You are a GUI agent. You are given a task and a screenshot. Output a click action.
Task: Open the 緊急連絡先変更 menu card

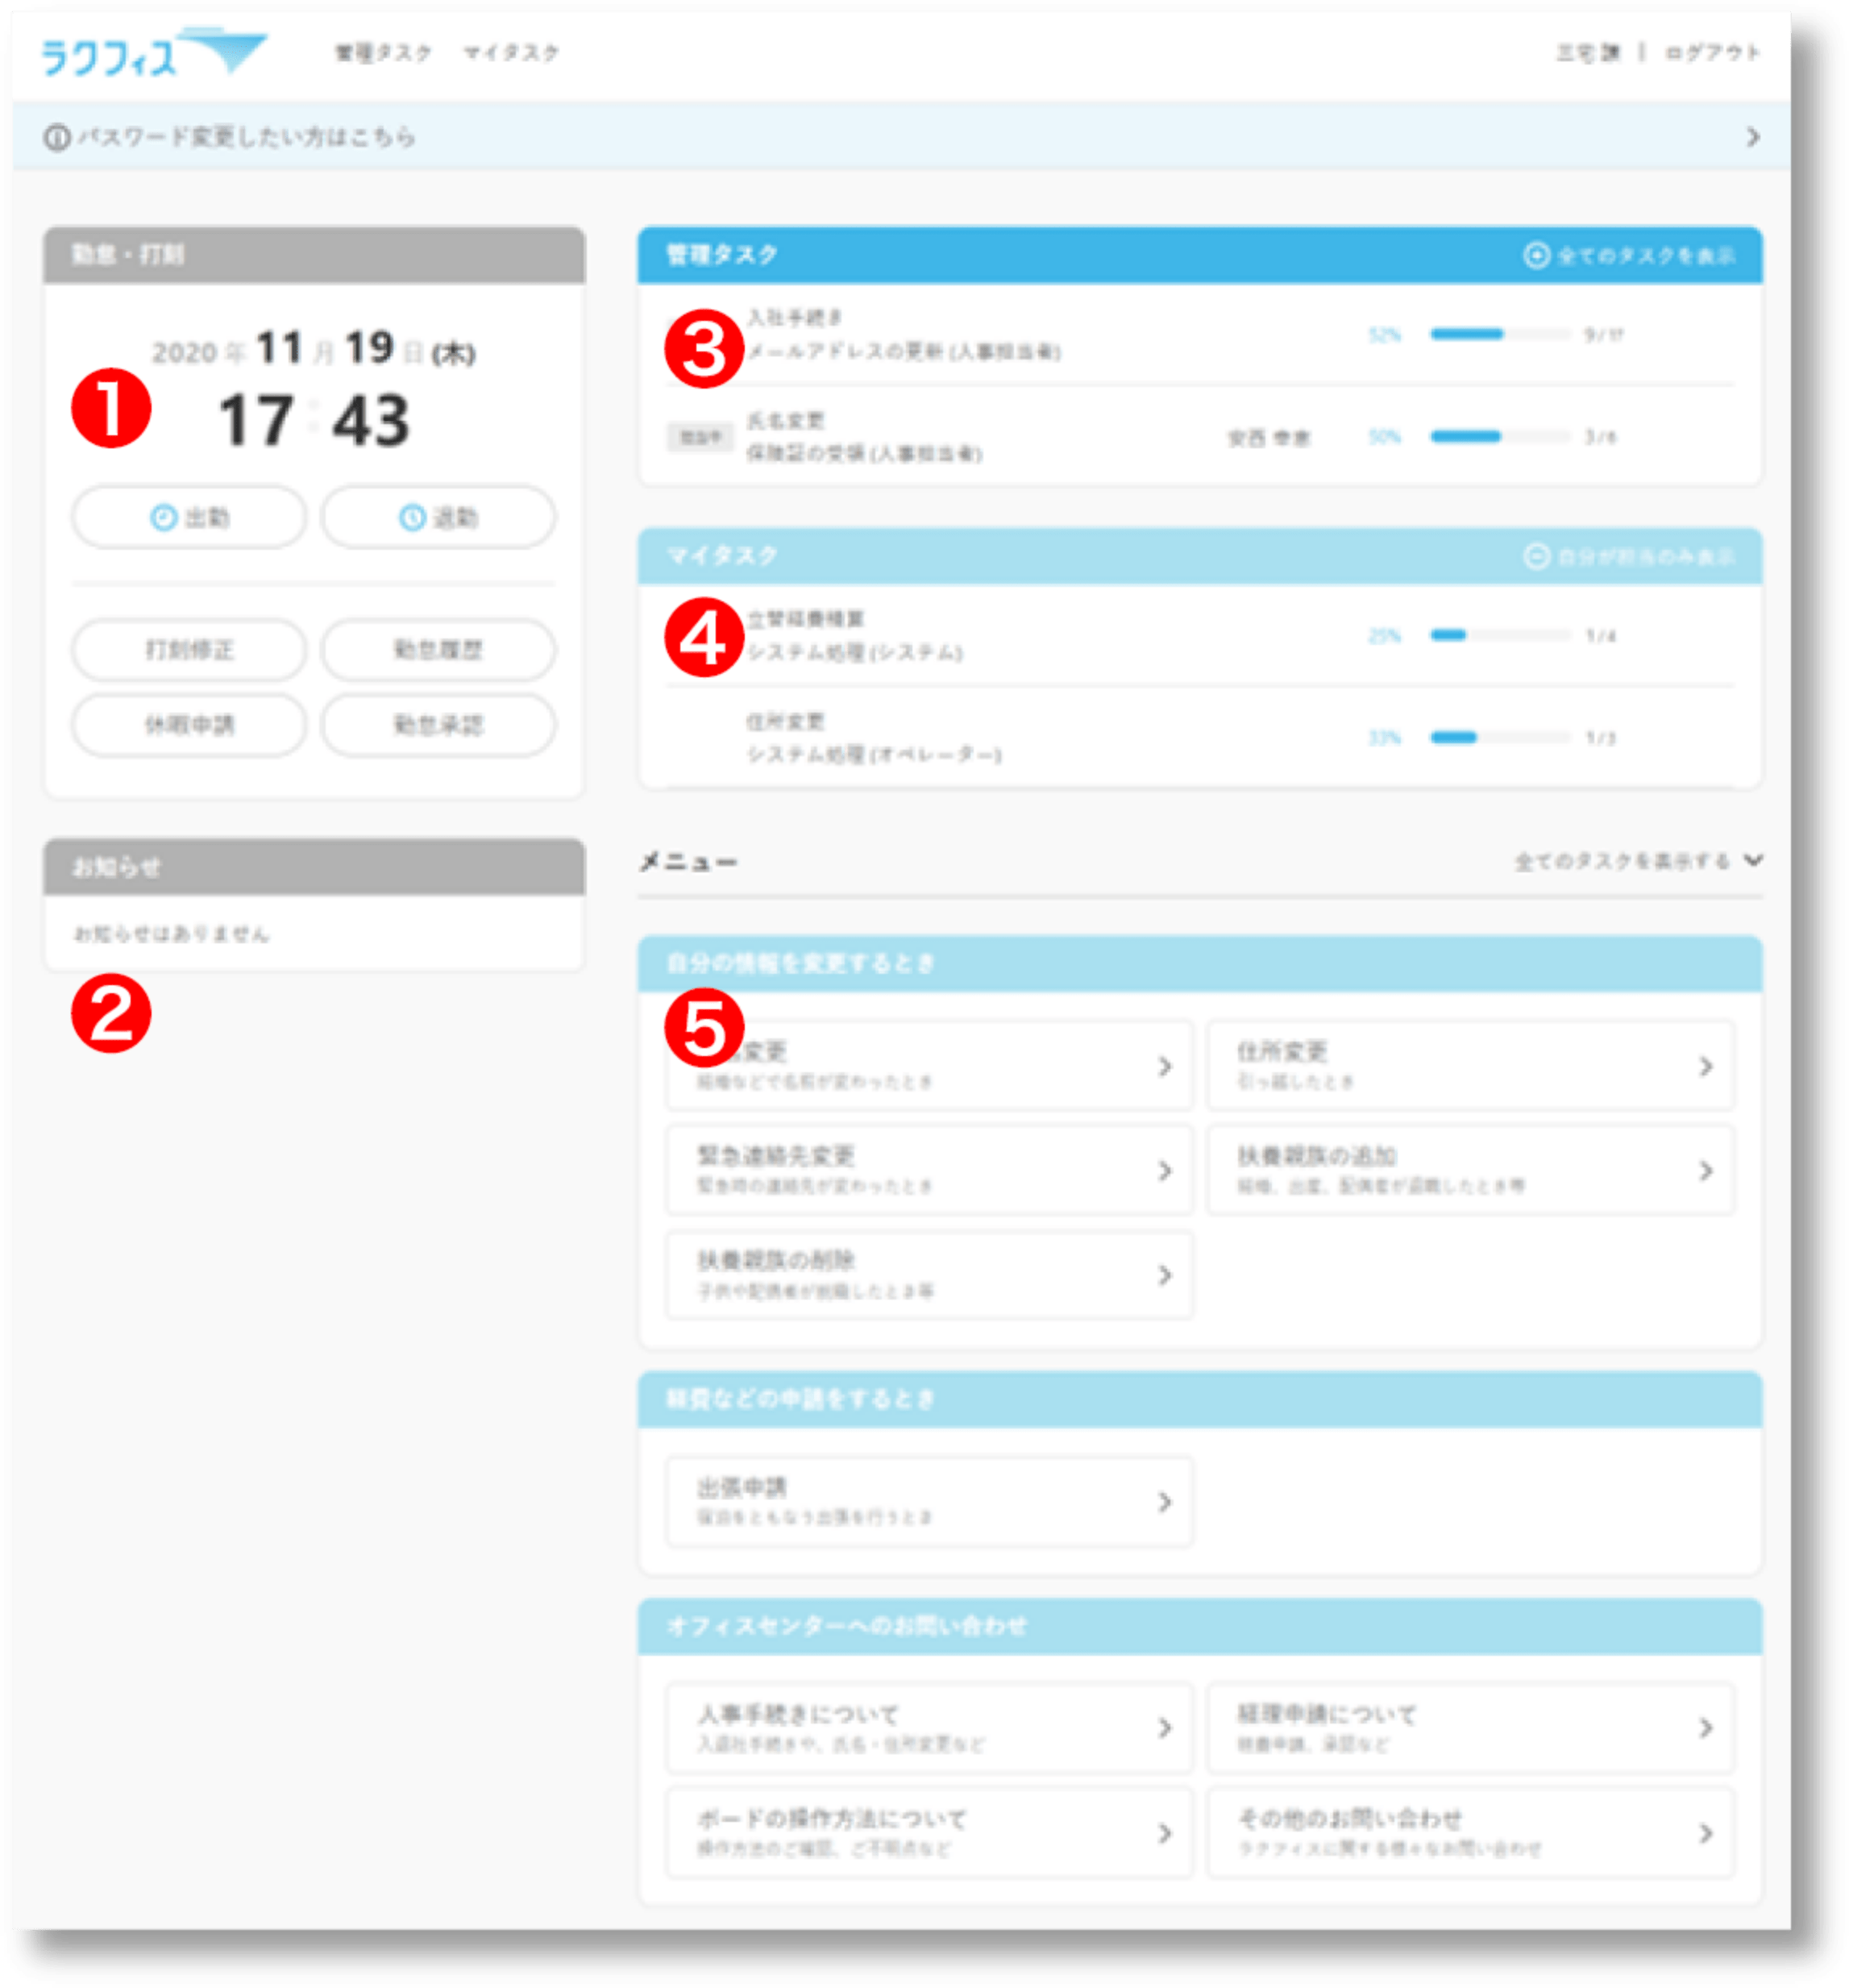tap(930, 1170)
